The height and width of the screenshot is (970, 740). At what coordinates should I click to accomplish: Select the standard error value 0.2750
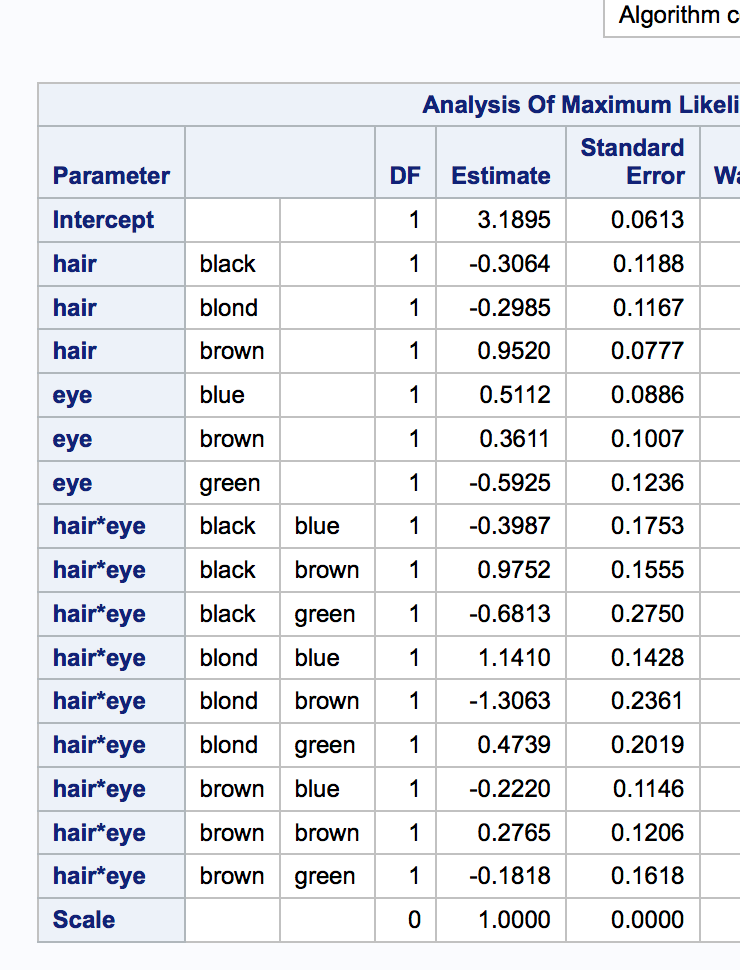click(x=648, y=614)
